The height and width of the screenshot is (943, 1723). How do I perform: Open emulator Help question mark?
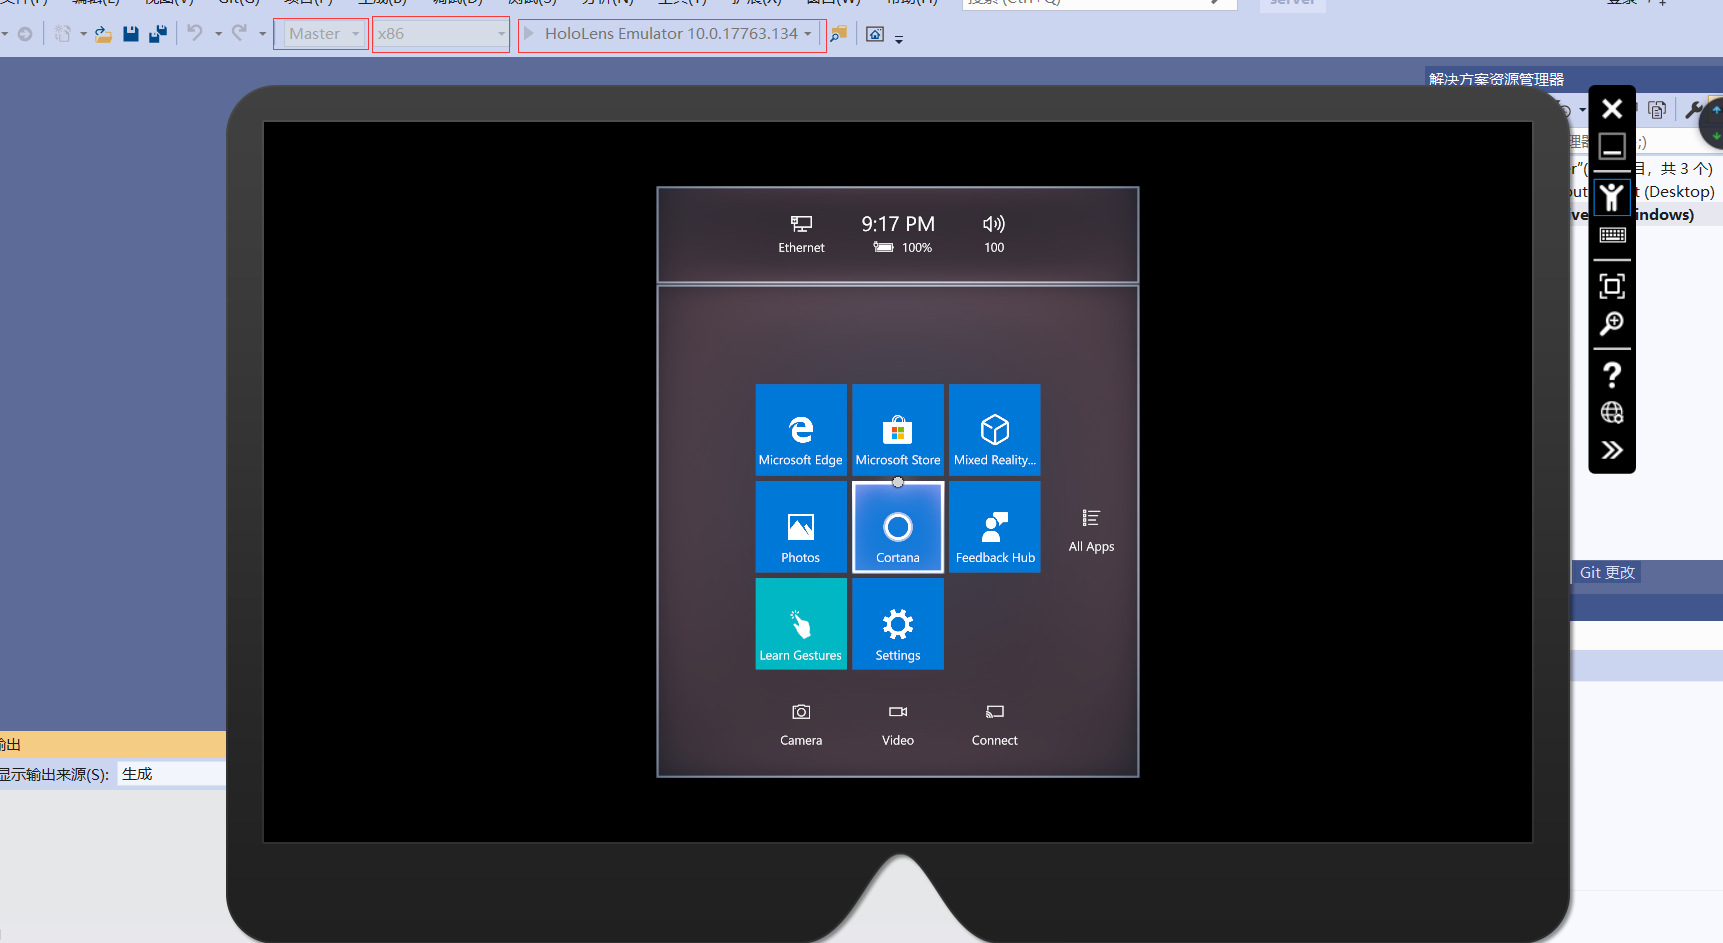point(1612,375)
